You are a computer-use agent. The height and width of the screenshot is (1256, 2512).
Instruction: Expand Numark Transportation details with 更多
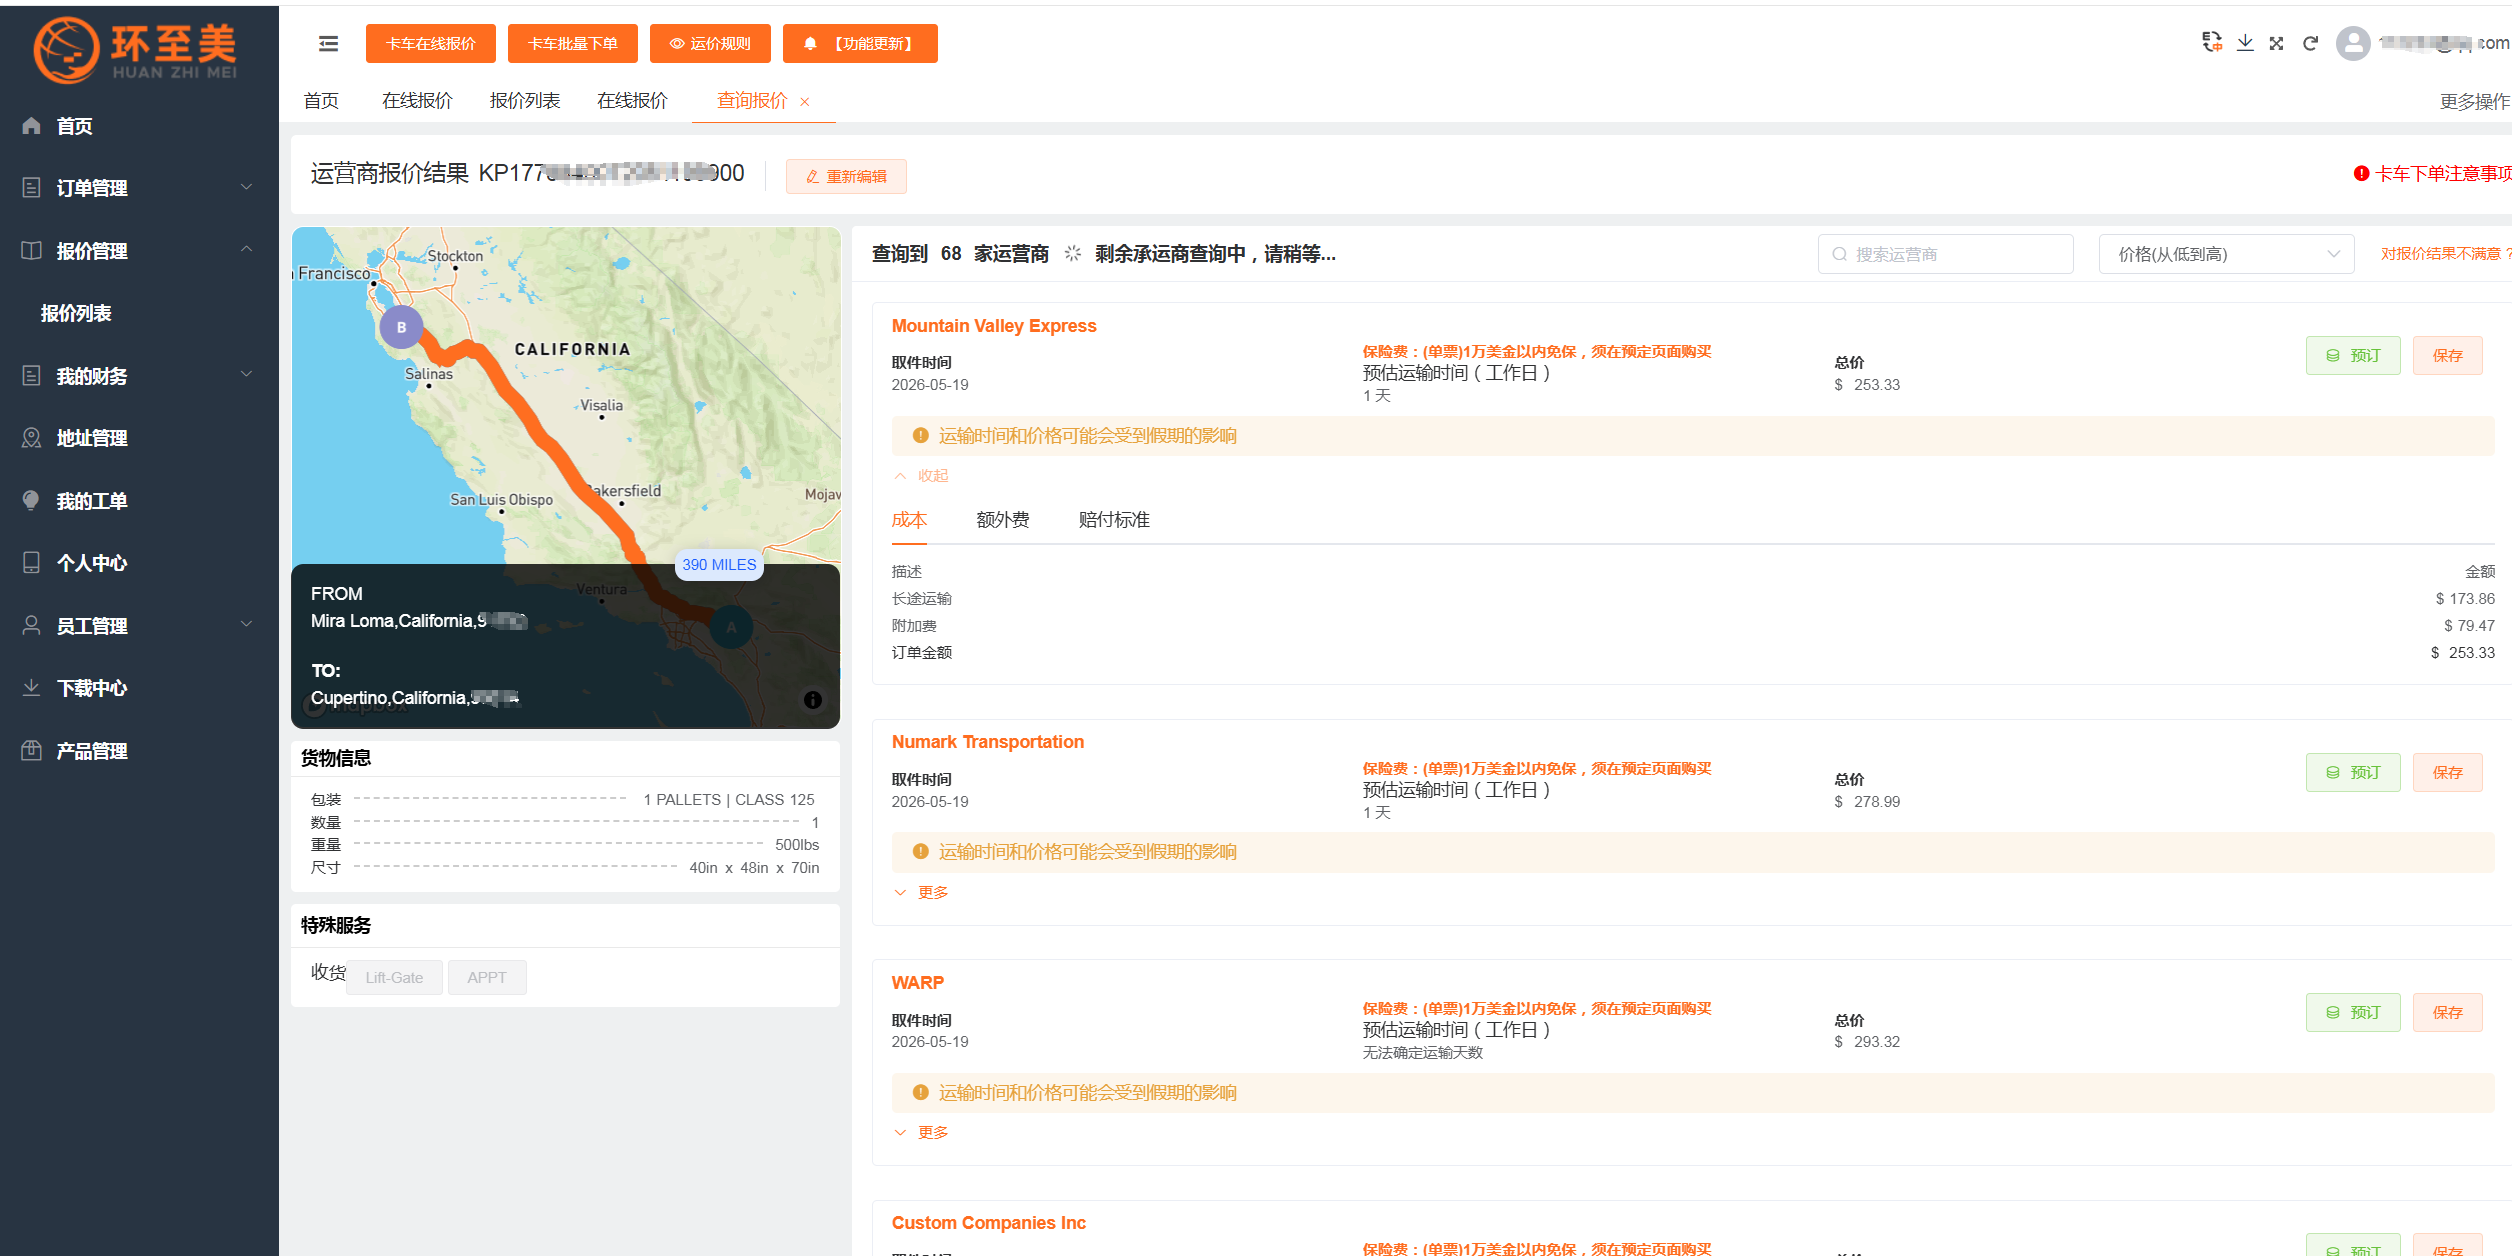point(921,892)
